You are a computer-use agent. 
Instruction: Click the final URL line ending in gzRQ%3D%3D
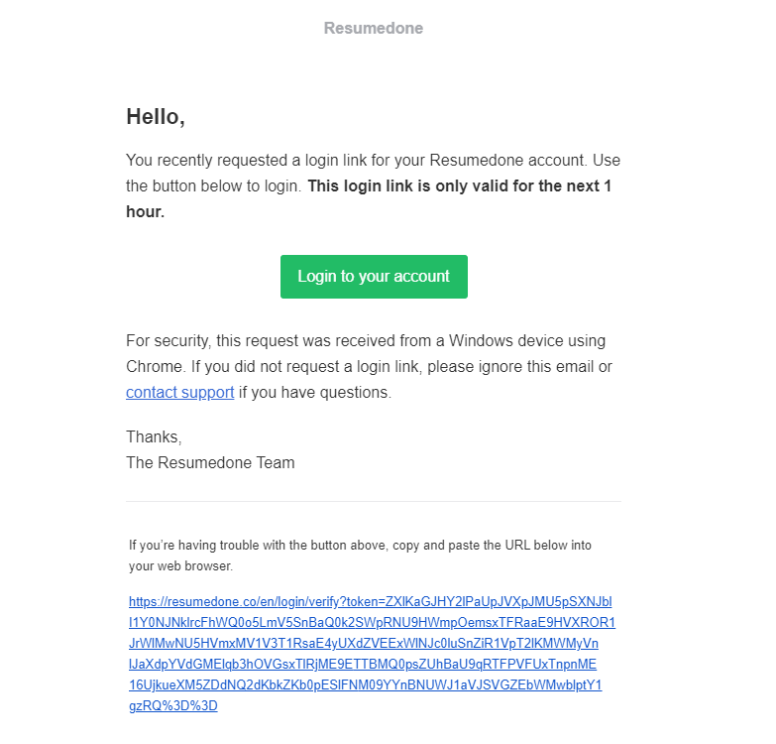[x=173, y=706]
